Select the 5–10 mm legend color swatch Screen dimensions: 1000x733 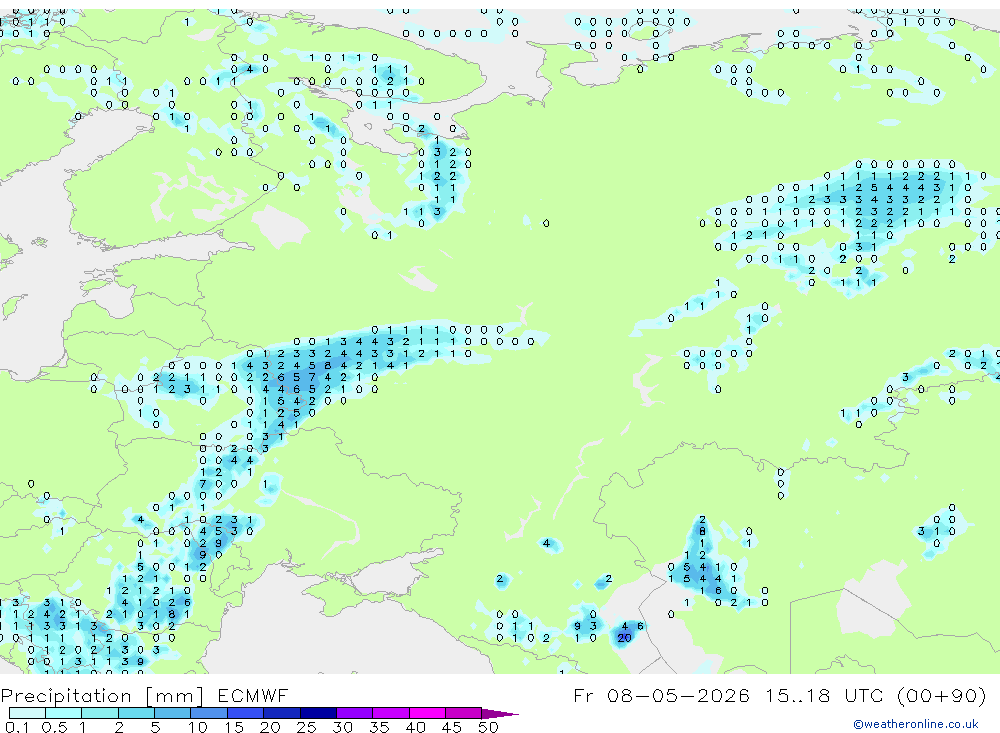173,713
